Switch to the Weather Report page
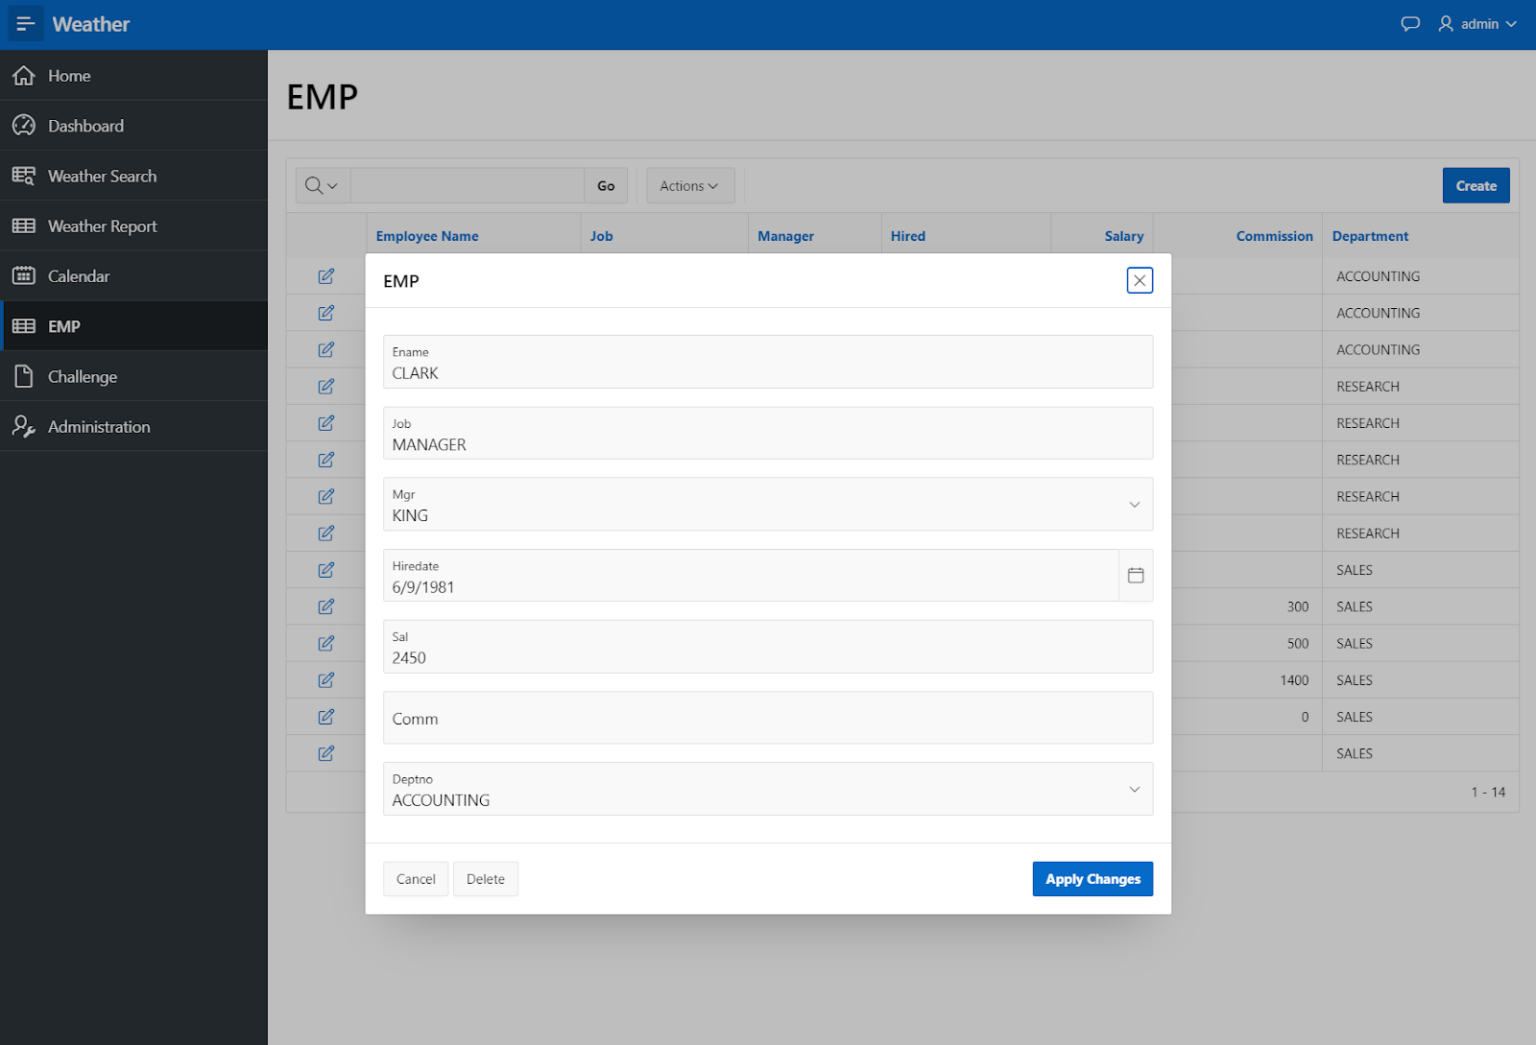 click(102, 225)
